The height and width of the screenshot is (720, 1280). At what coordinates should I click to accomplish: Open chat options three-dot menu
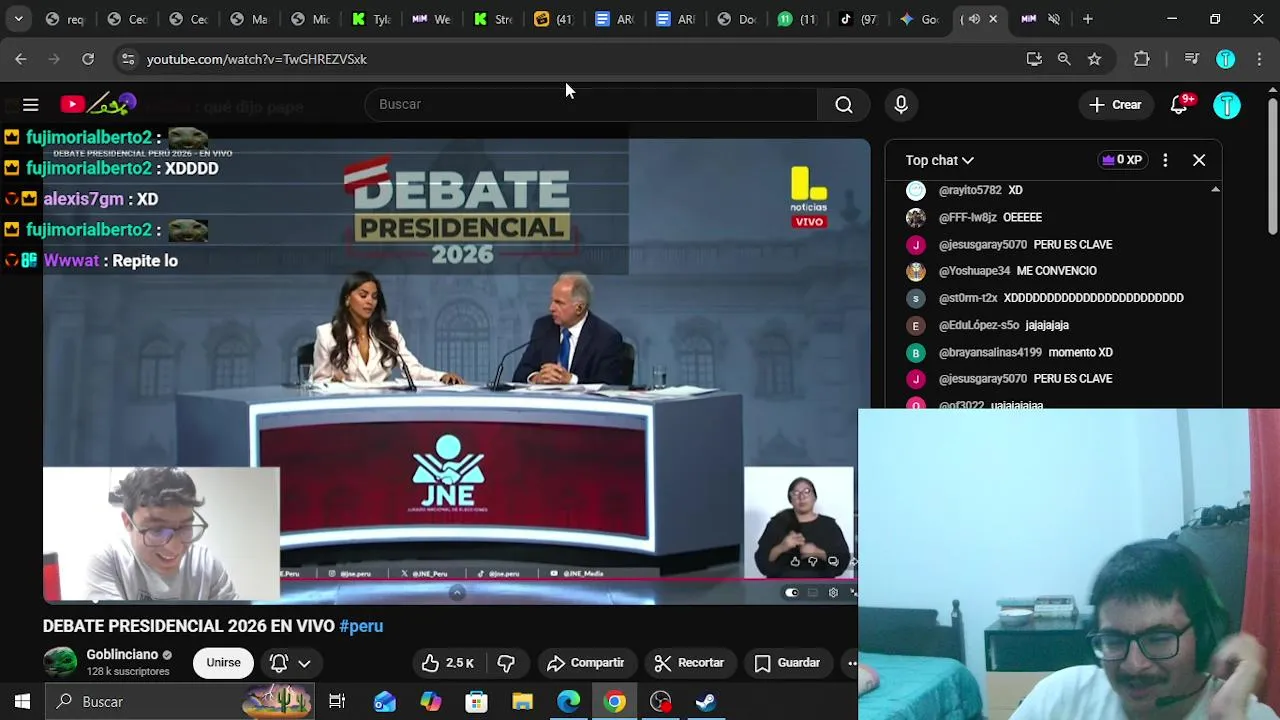pyautogui.click(x=1165, y=160)
